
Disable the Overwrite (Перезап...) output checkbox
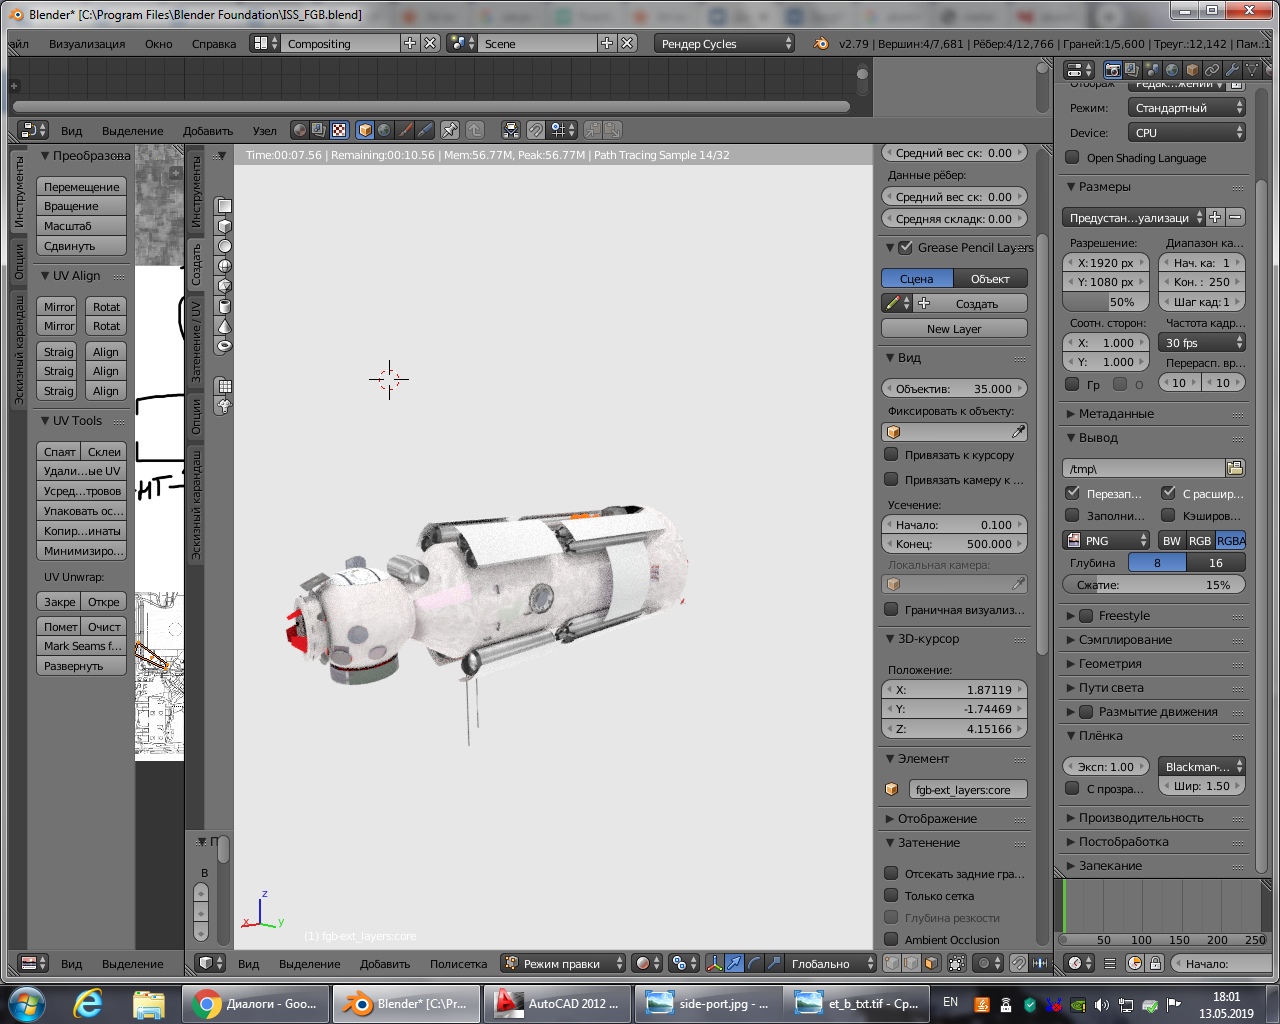(x=1072, y=493)
